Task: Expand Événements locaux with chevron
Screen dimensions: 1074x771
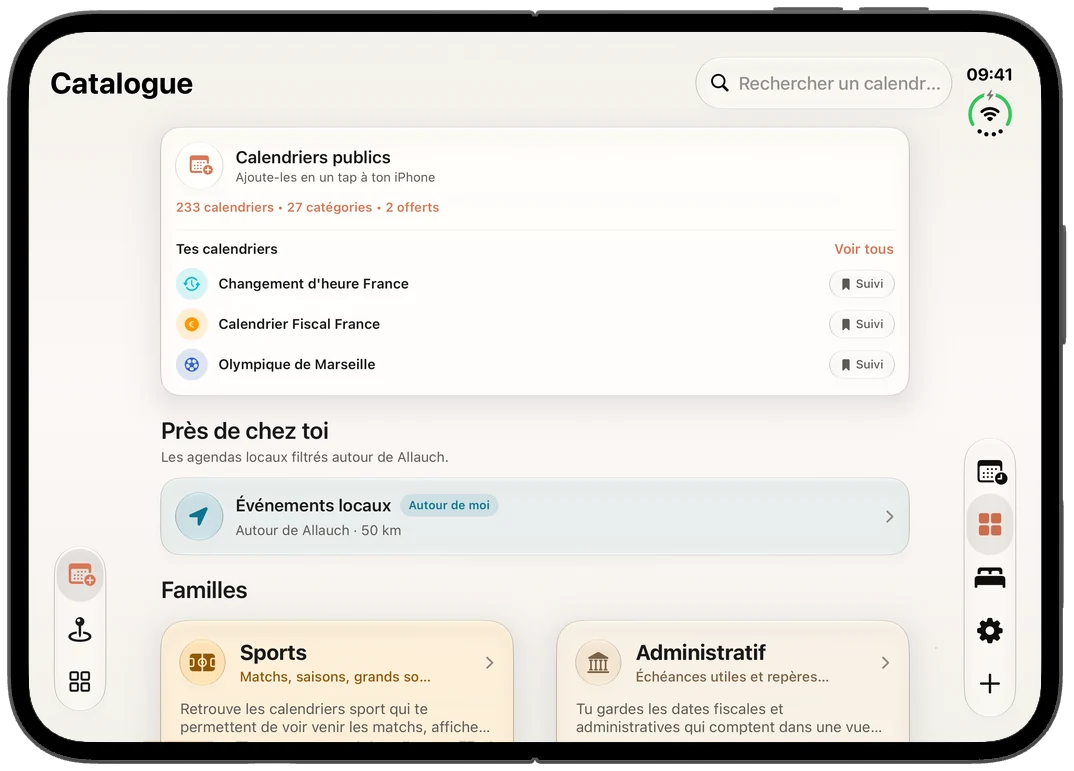Action: [x=889, y=516]
